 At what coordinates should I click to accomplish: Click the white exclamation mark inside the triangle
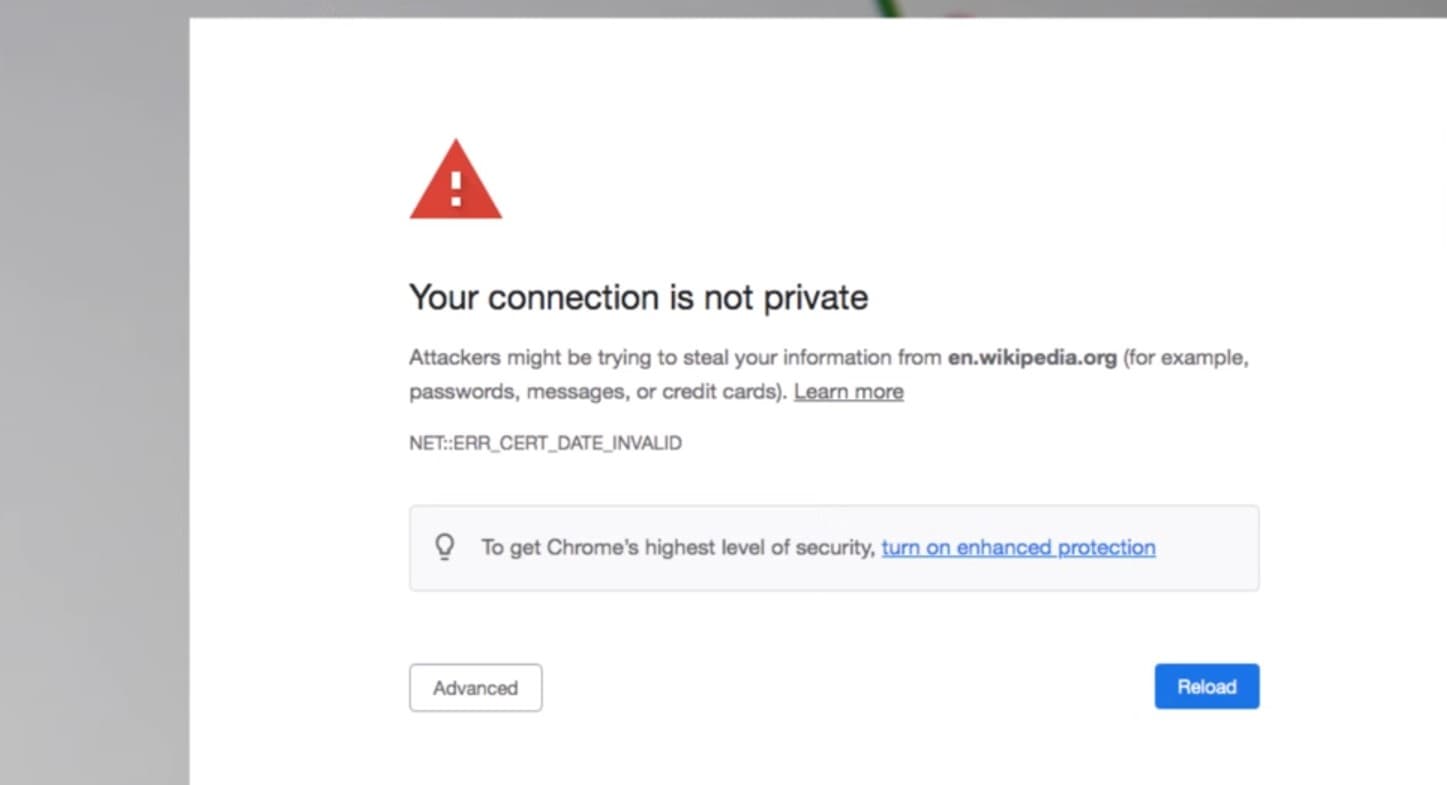[456, 188]
